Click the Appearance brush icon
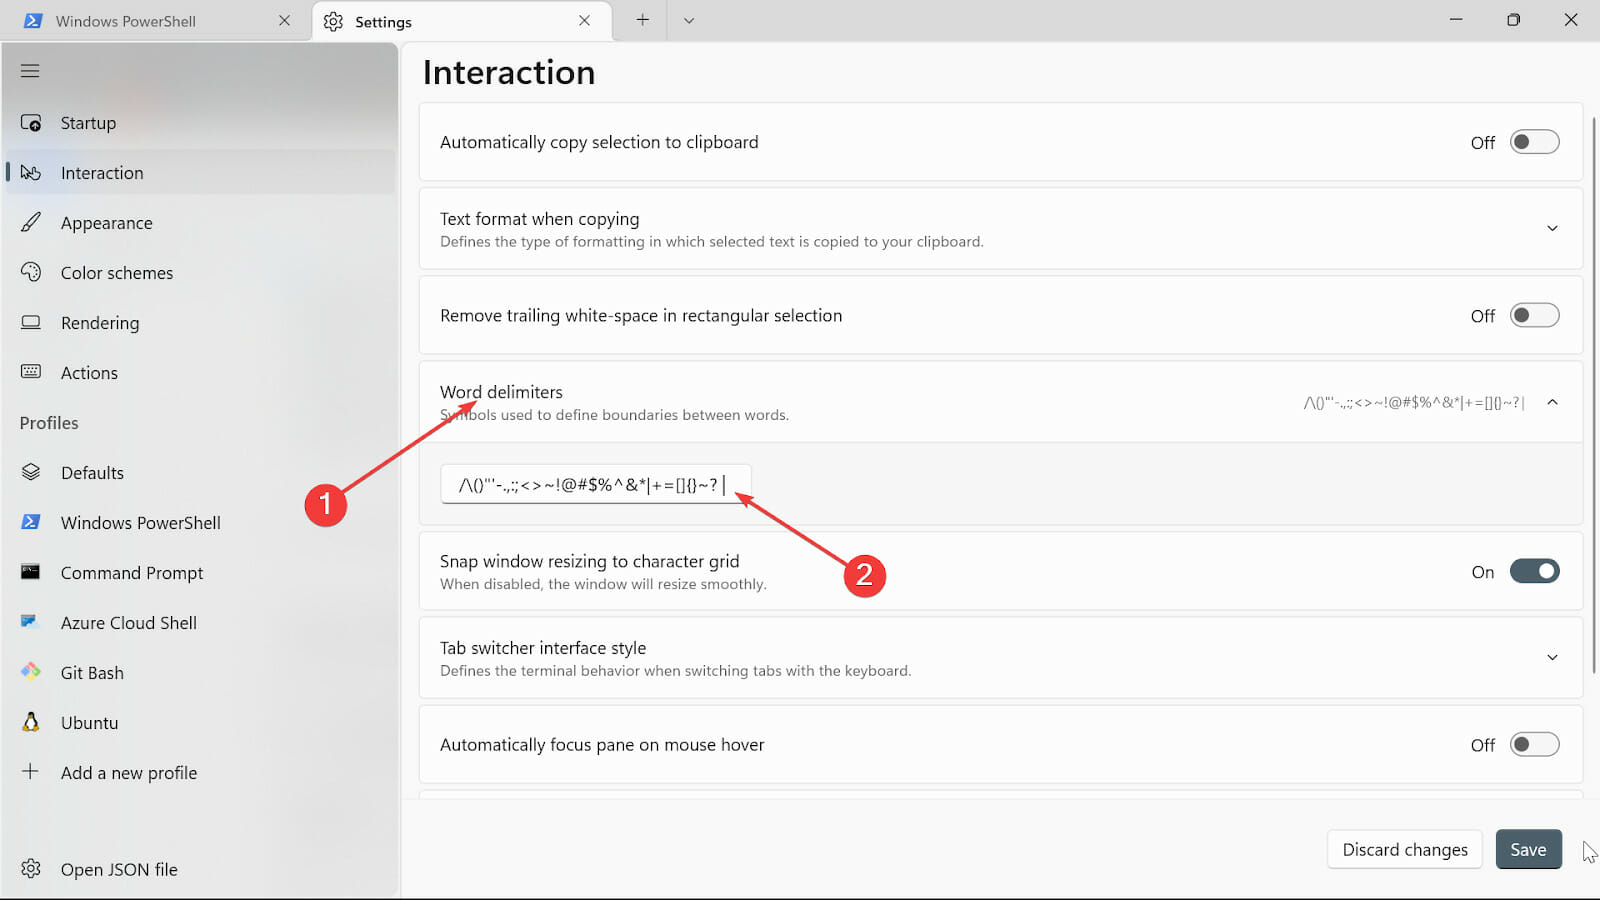This screenshot has width=1600, height=900. (31, 222)
